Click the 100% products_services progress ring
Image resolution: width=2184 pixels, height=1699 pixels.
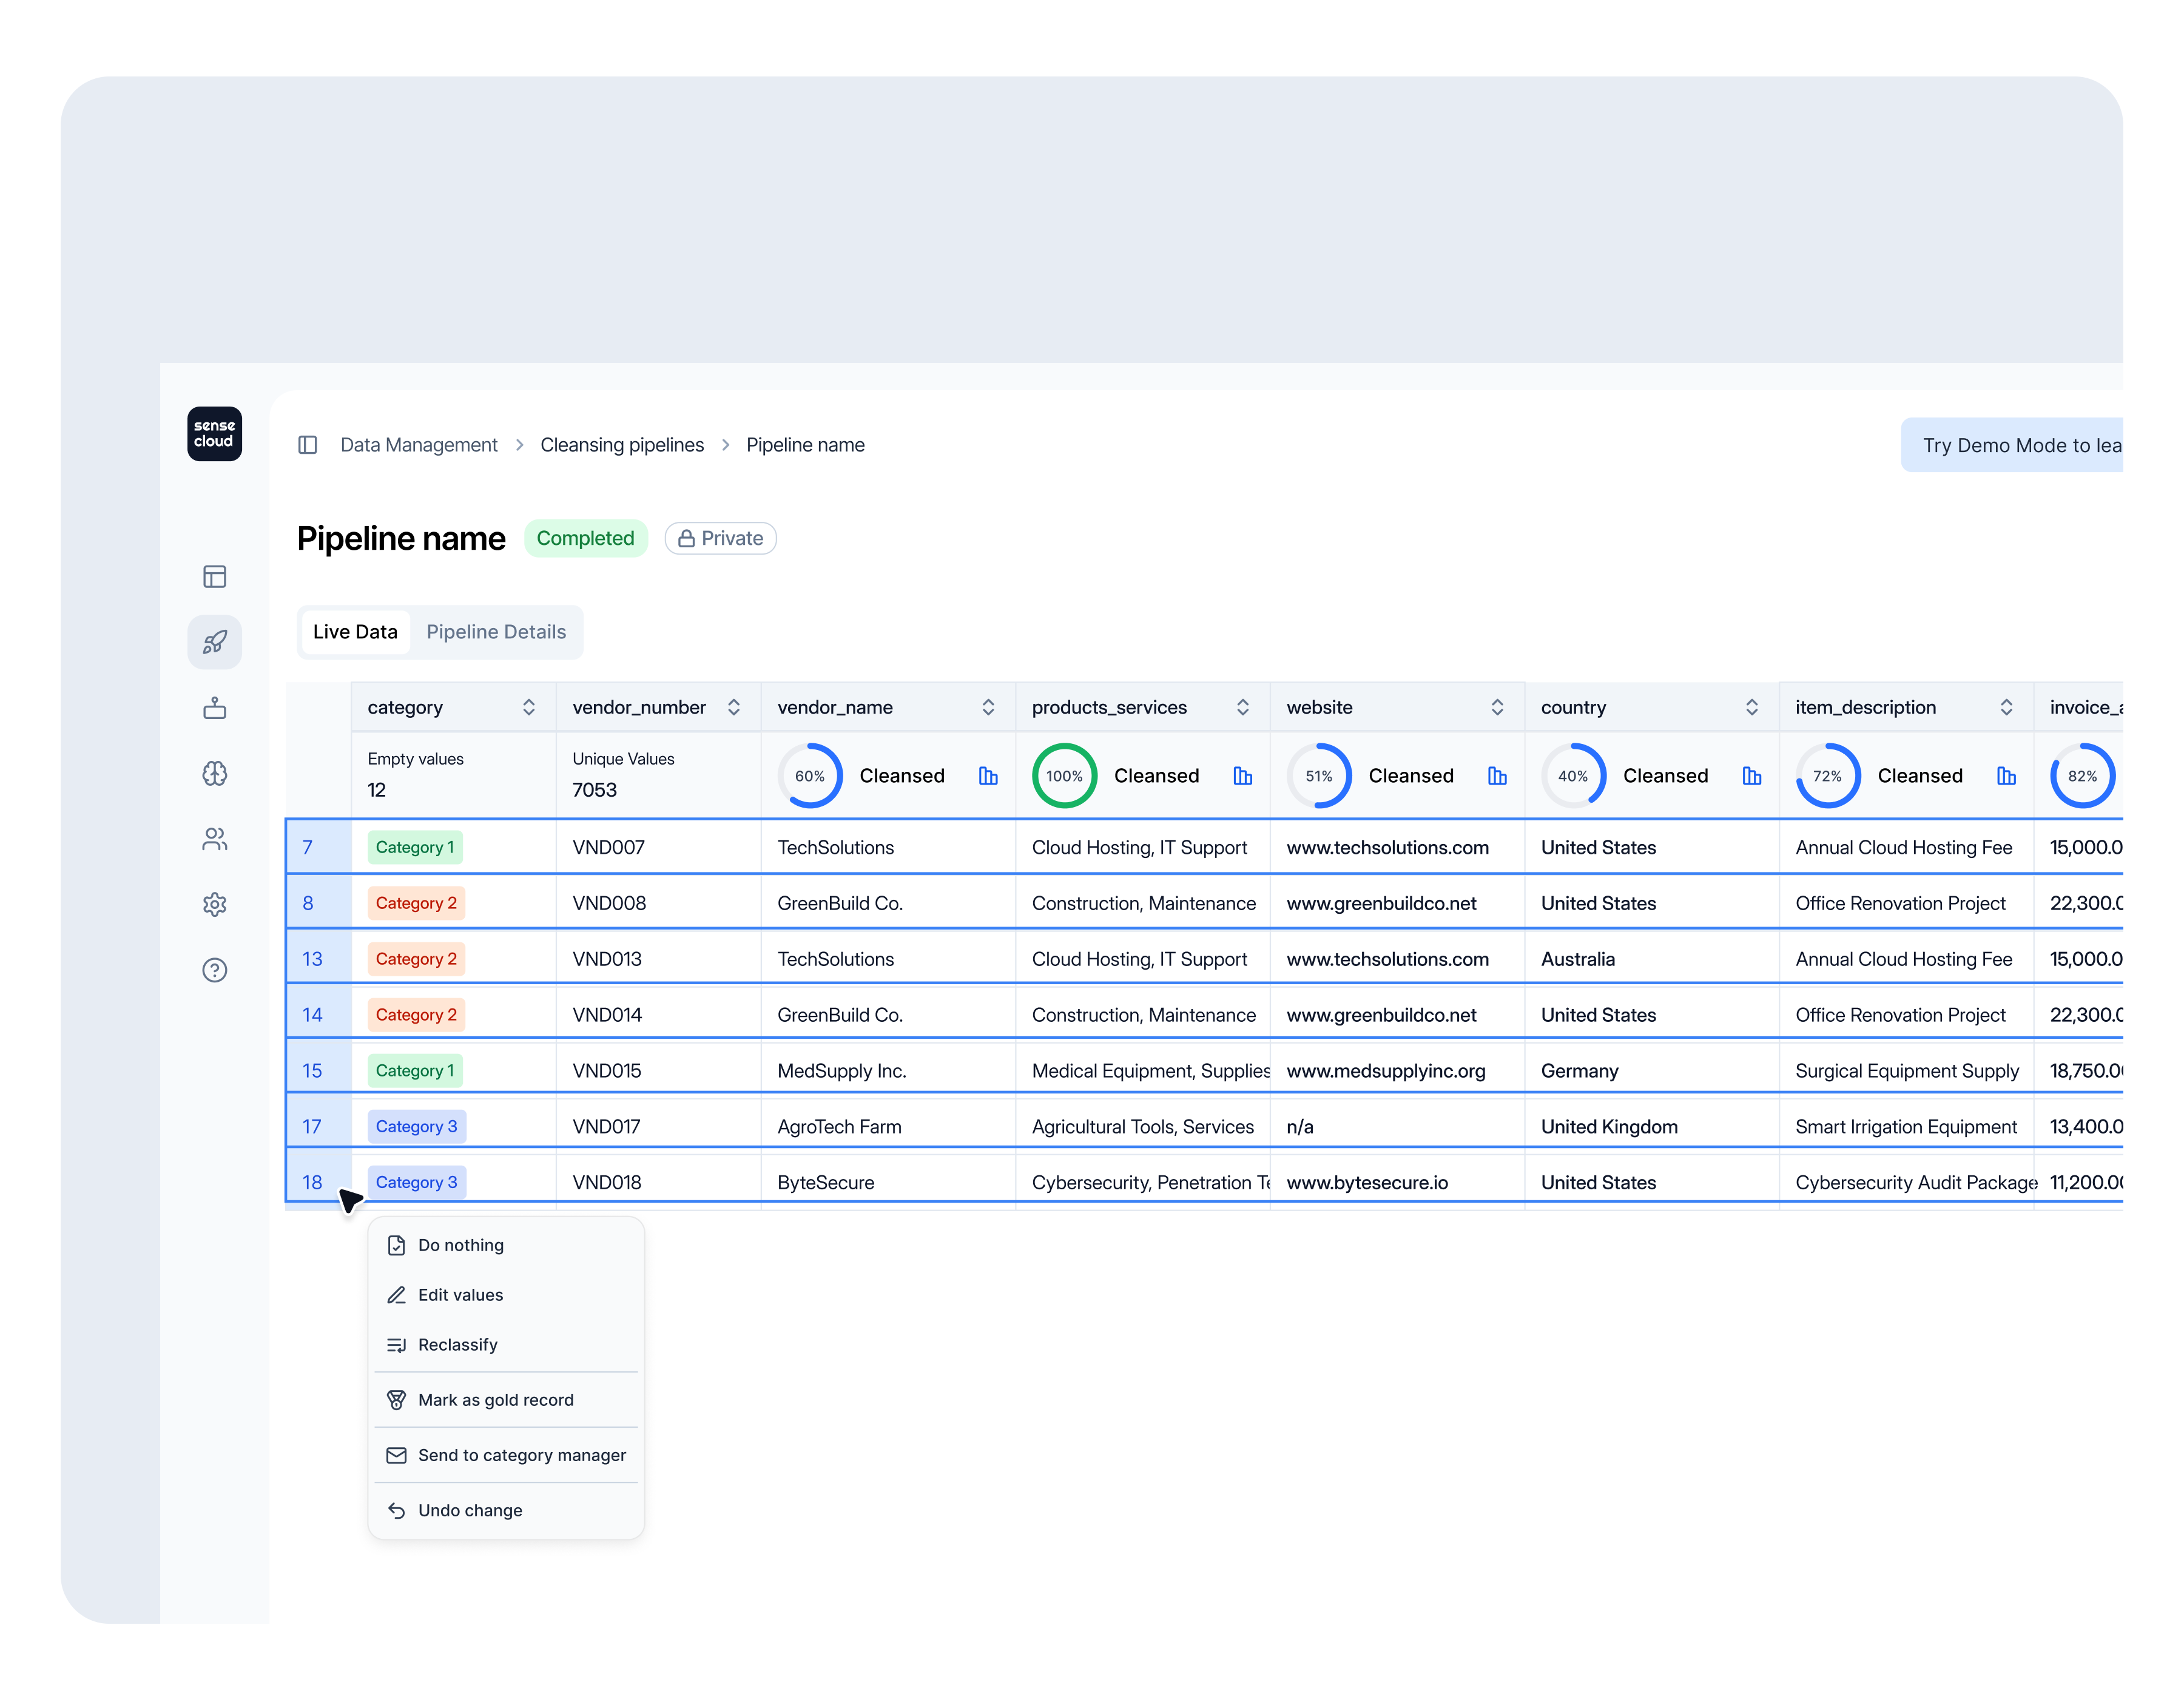pyautogui.click(x=1064, y=776)
